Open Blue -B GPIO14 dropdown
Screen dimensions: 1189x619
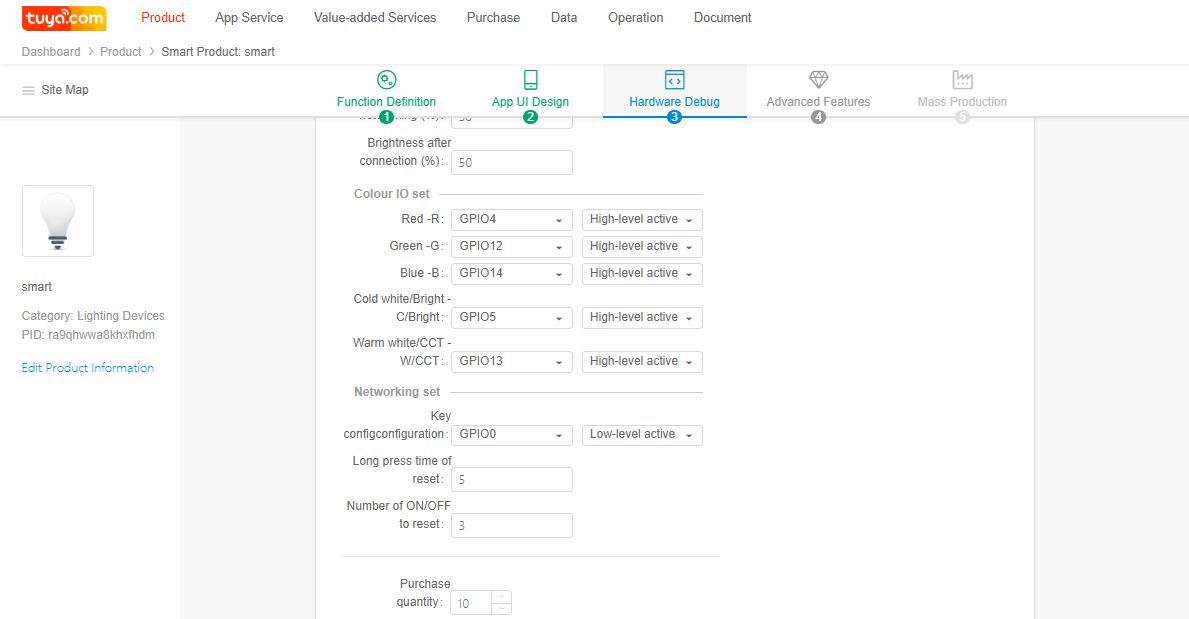point(512,273)
